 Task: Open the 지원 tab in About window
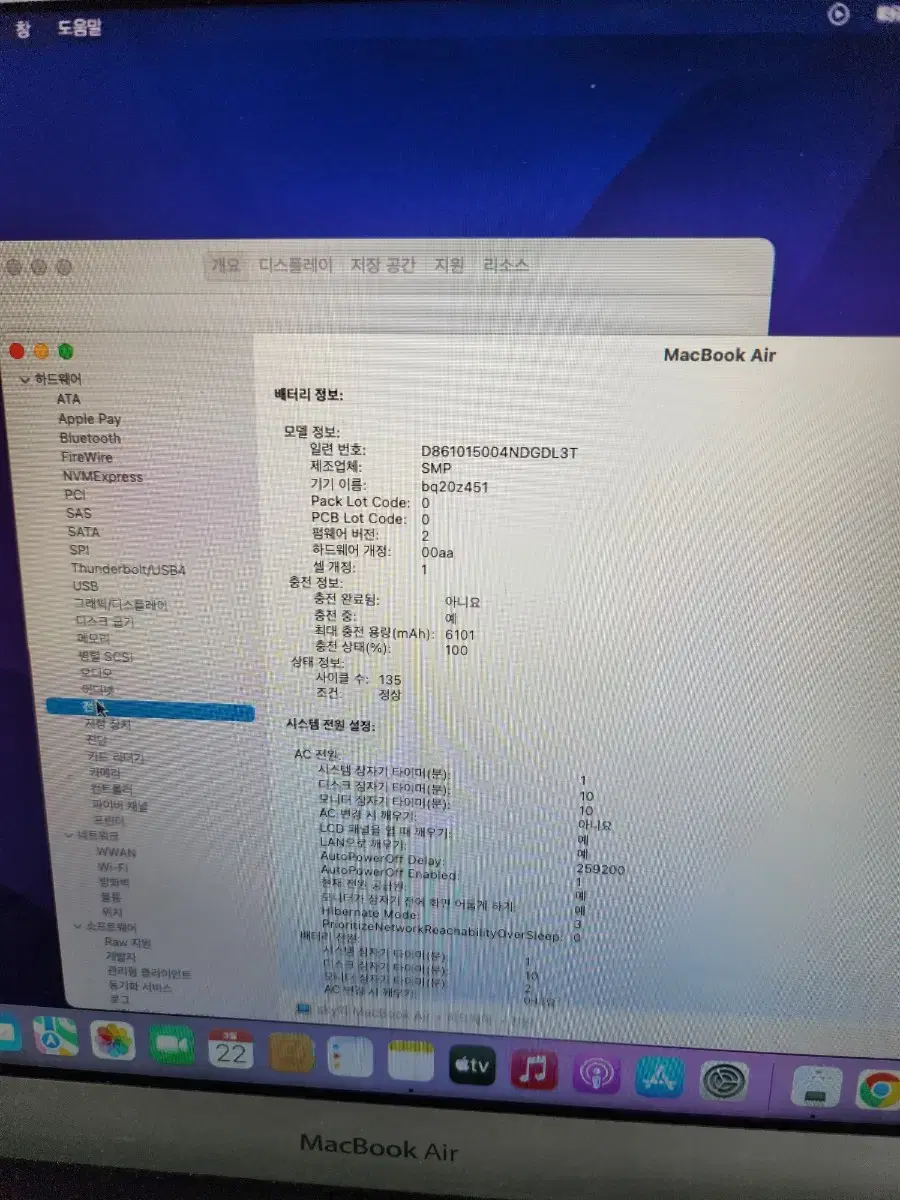pos(449,265)
